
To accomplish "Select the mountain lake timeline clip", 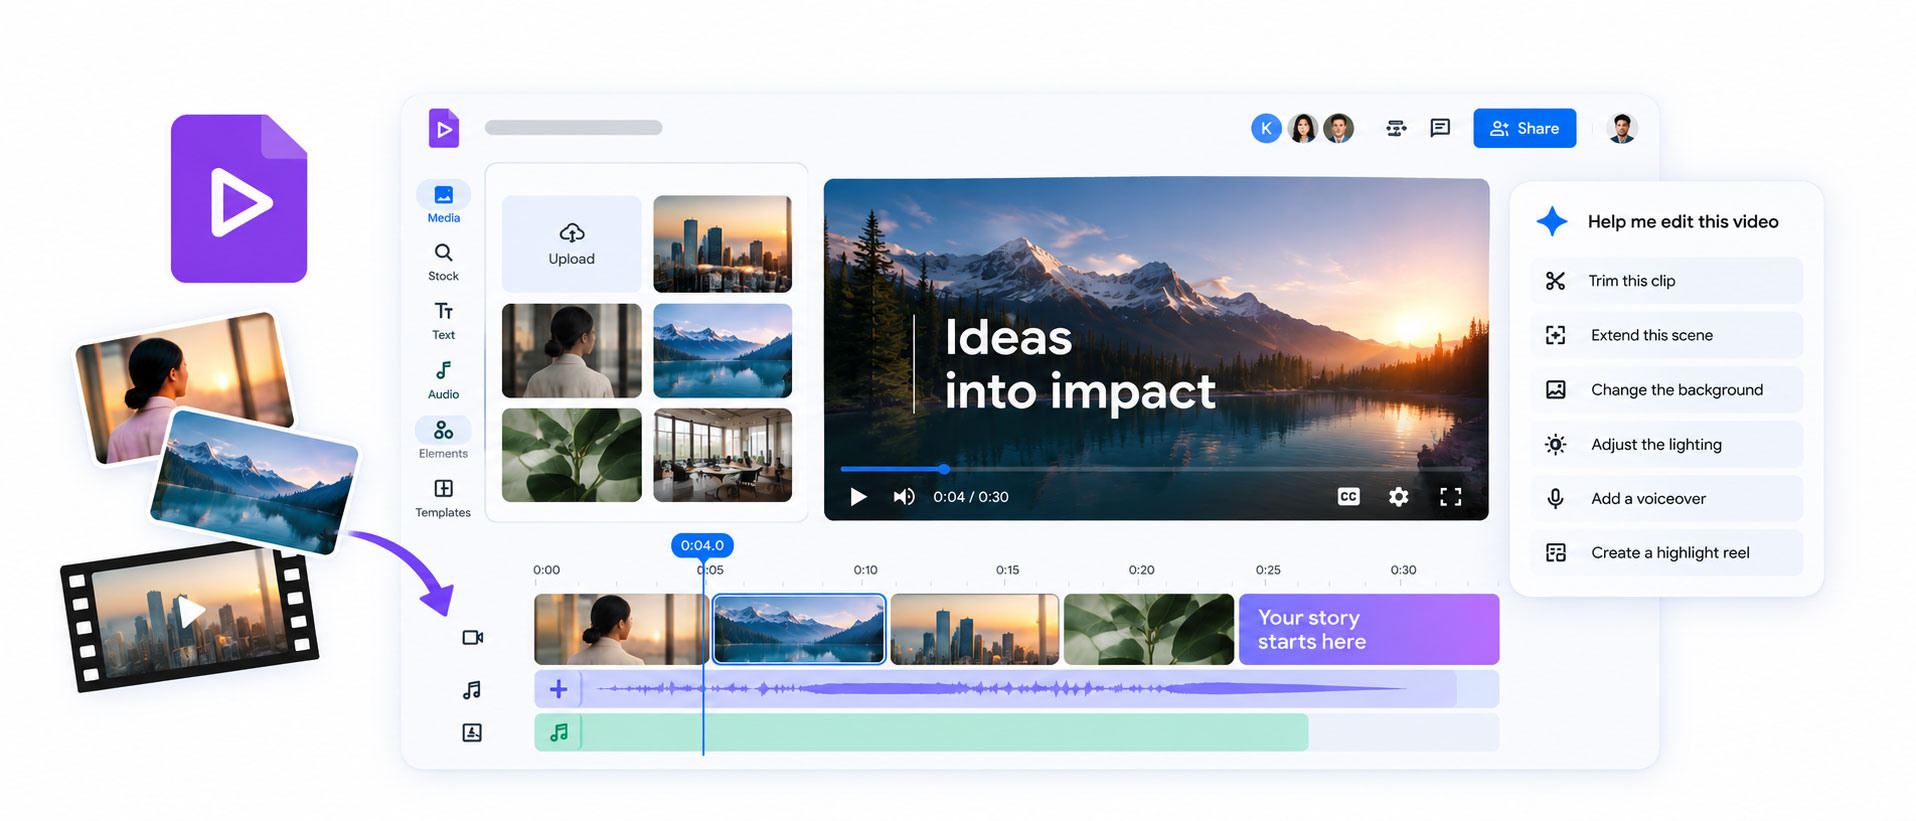I will coord(798,629).
